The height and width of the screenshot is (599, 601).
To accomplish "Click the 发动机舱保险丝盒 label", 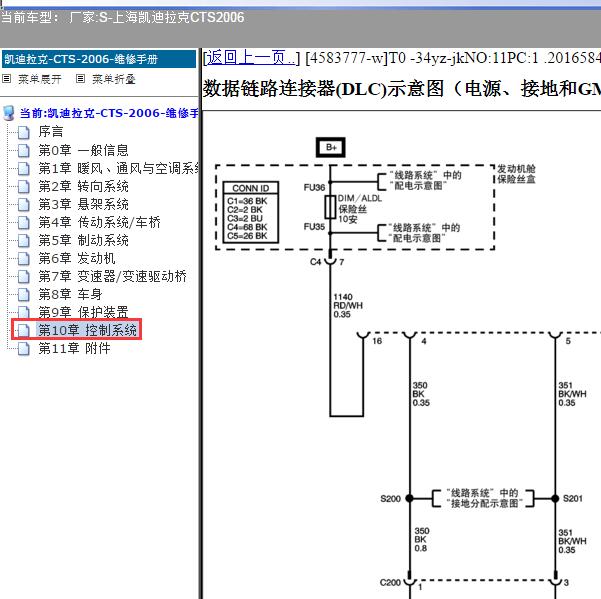I will point(516,174).
